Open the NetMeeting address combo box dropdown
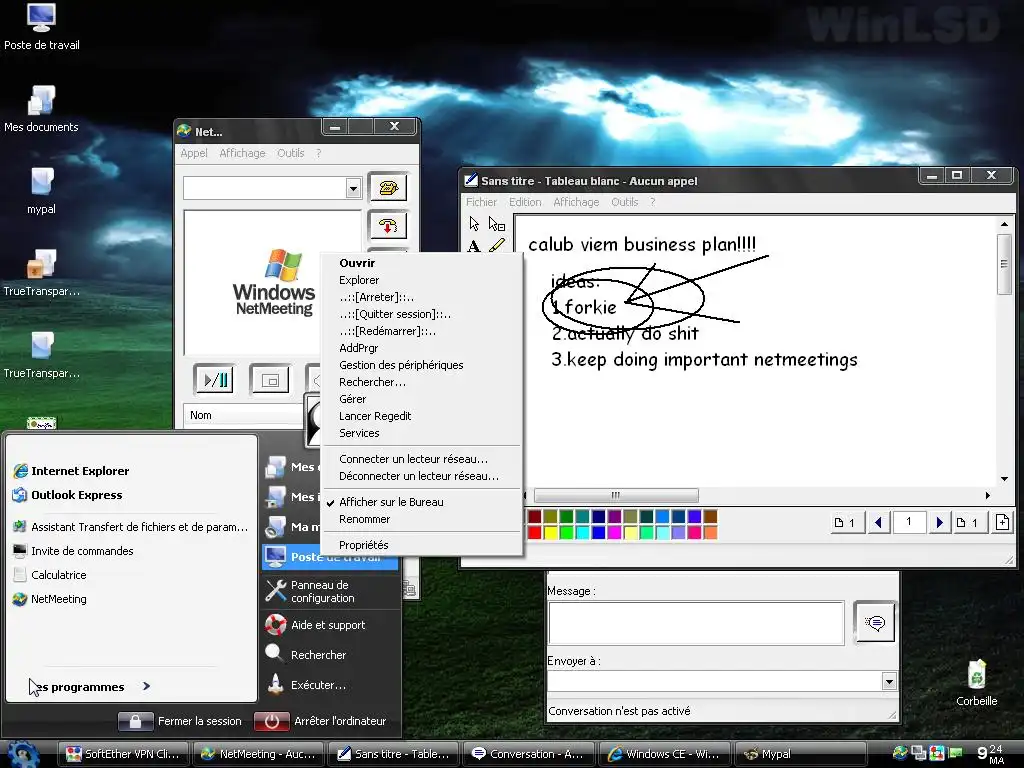The image size is (1024, 768). [353, 189]
